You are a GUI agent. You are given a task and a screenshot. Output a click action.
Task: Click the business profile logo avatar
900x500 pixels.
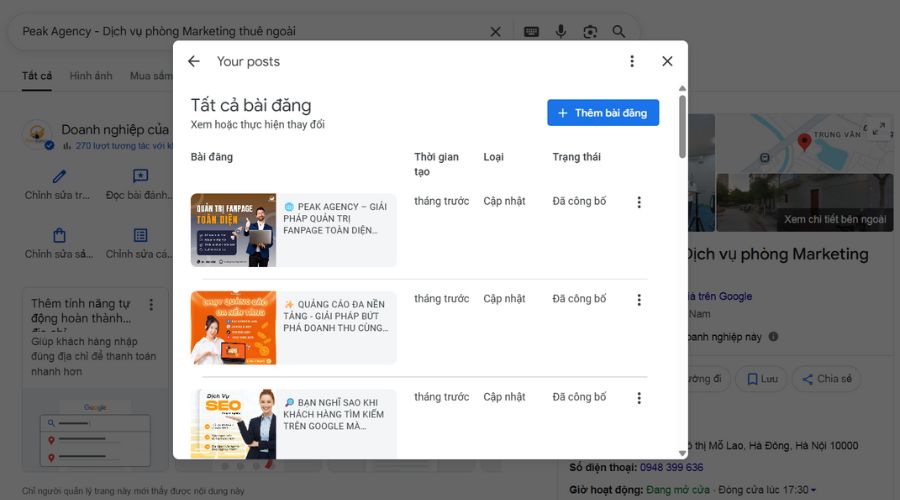click(38, 134)
